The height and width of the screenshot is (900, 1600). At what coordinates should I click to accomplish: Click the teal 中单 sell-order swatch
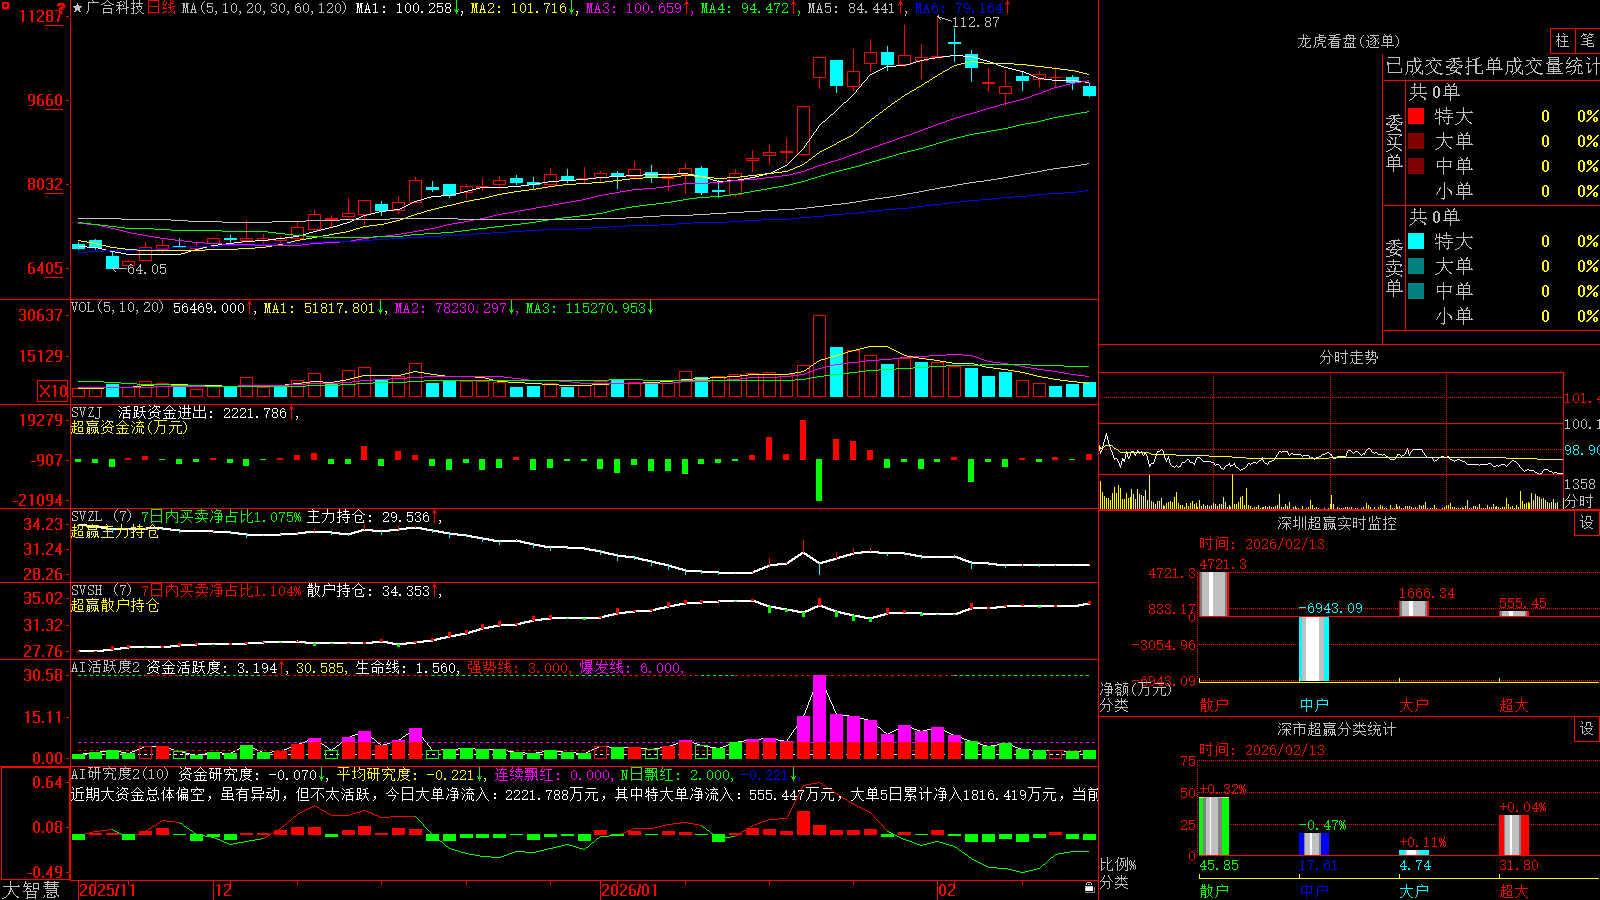click(1416, 291)
